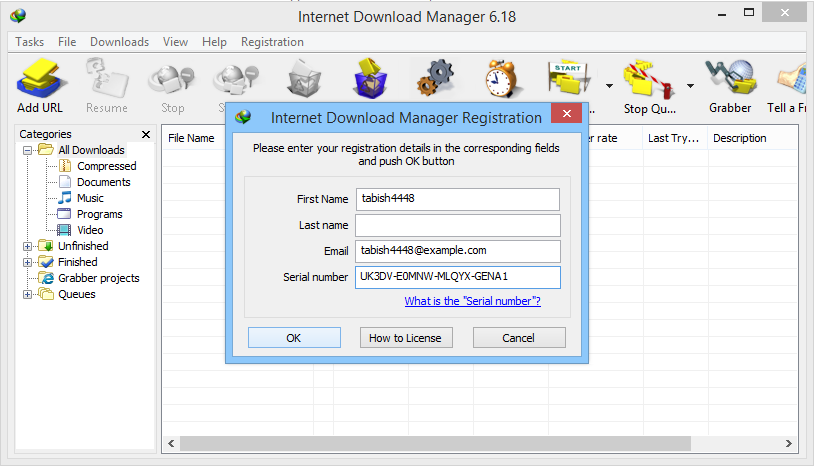Click the Start Queue icon
This screenshot has width=815, height=467.
[570, 78]
